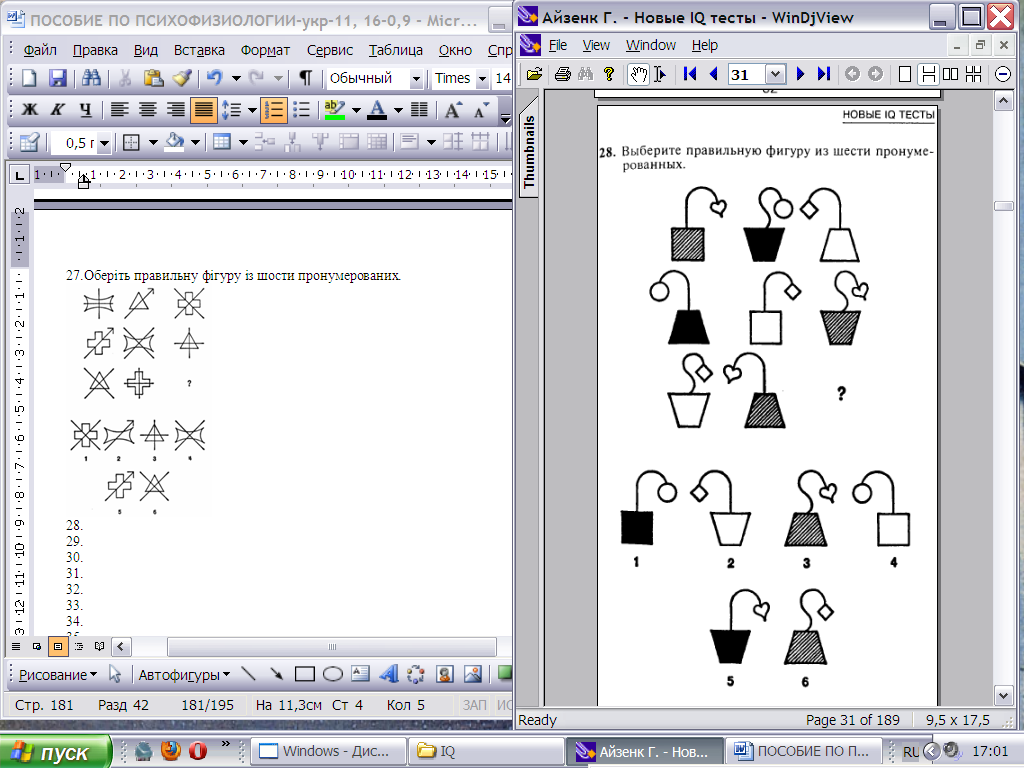Click the Insert Table icon

pos(222,142)
